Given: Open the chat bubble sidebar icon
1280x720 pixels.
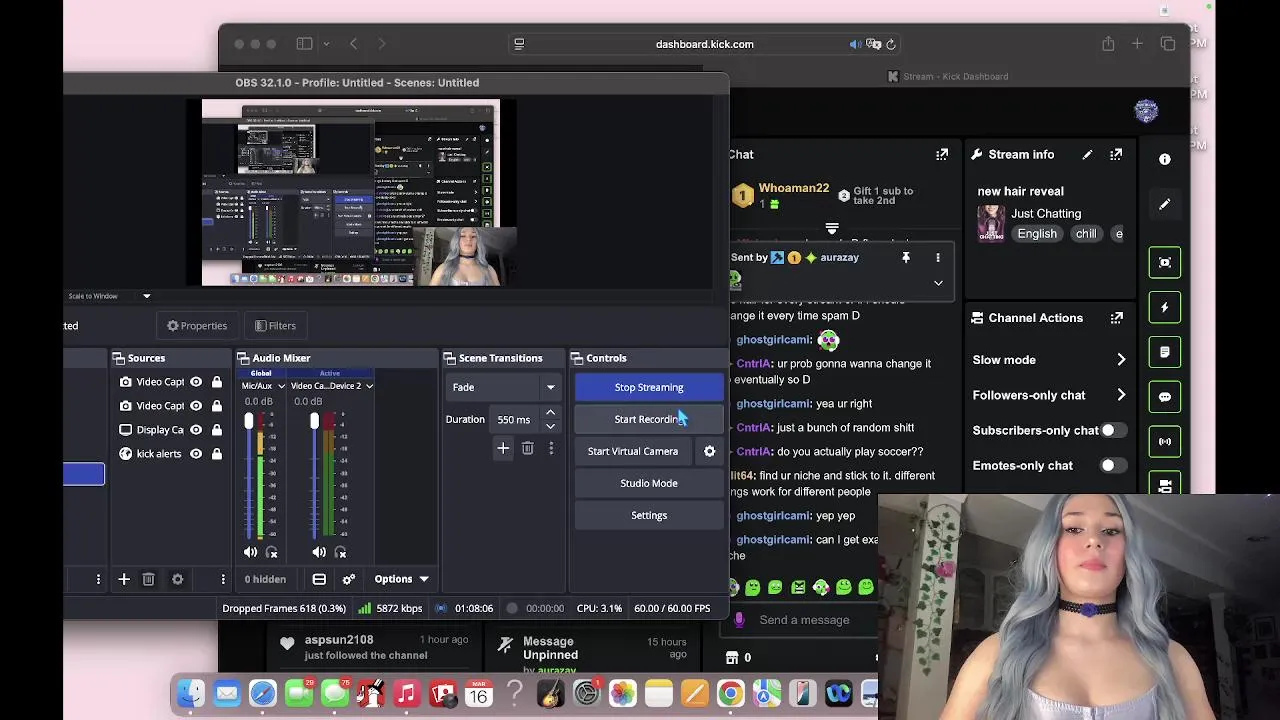Looking at the screenshot, I should pos(1165,397).
